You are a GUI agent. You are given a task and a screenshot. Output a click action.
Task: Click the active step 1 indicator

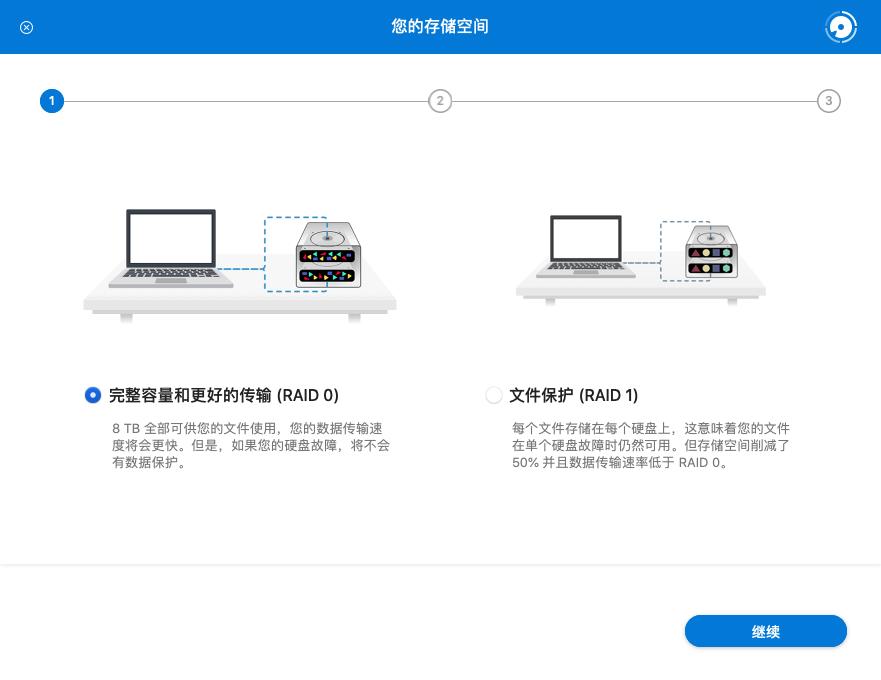click(x=51, y=101)
